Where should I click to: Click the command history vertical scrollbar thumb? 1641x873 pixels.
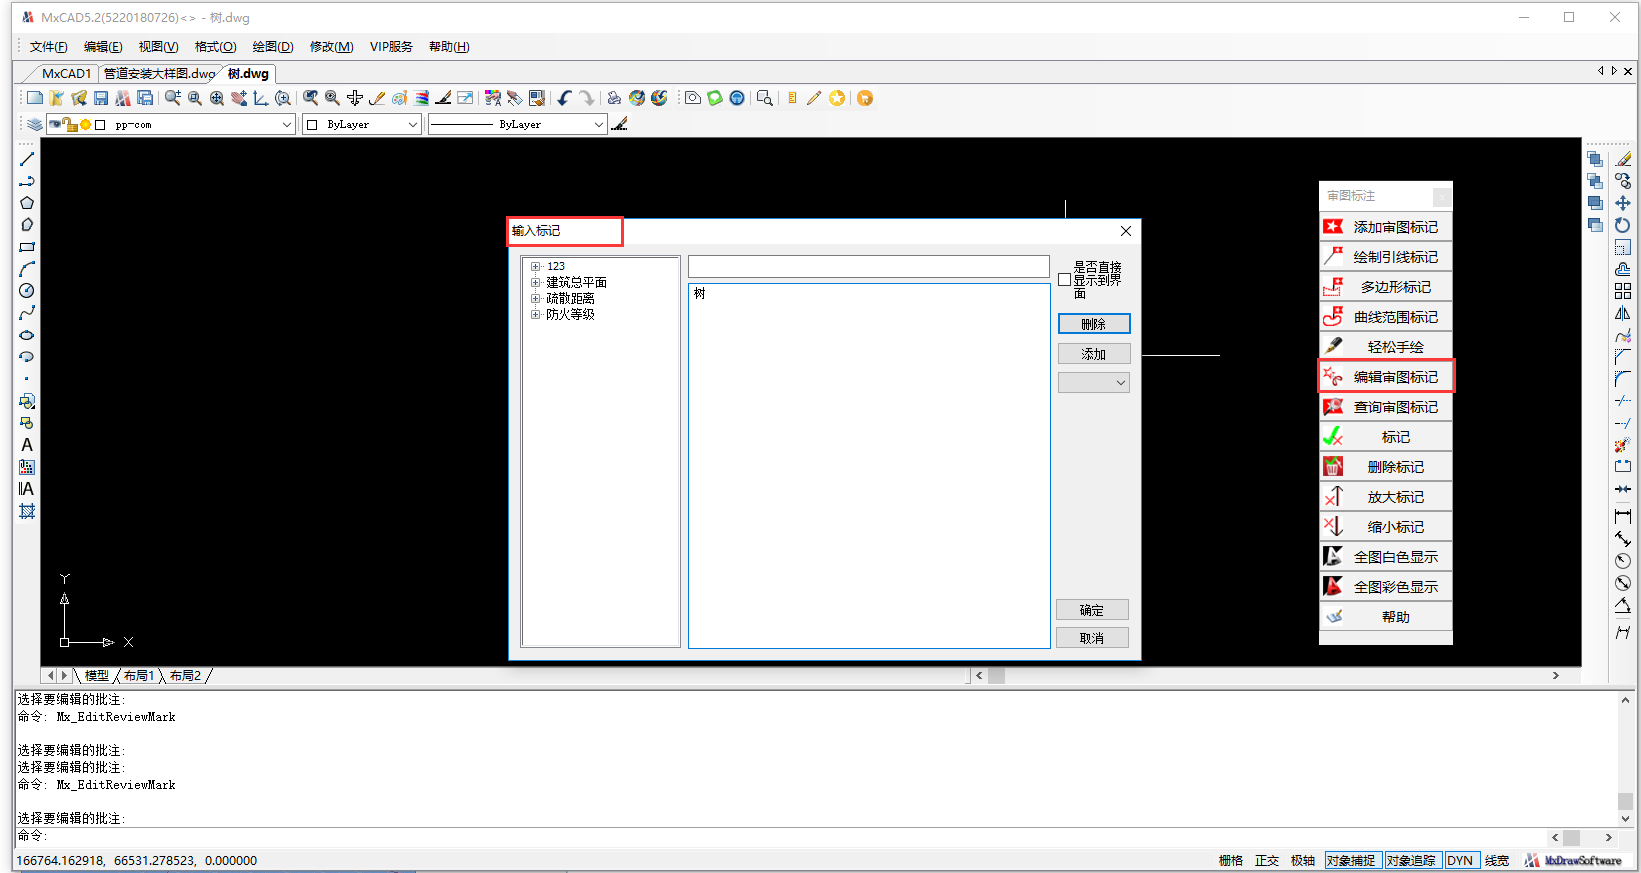(1626, 801)
